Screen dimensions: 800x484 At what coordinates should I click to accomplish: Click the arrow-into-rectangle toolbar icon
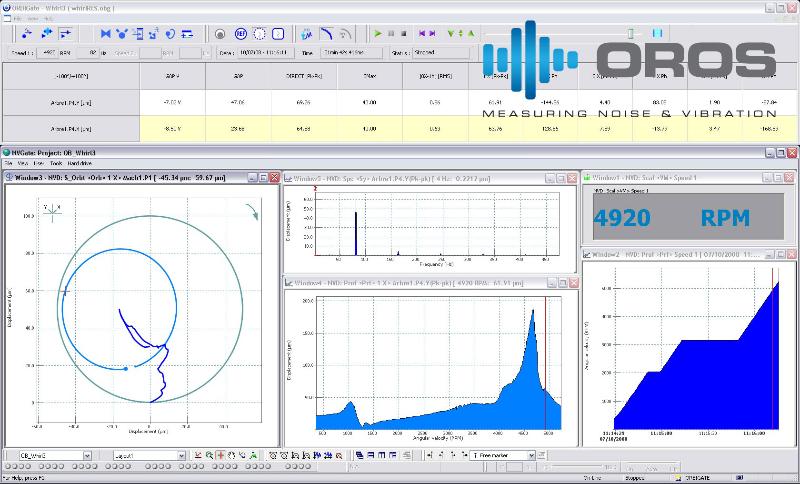tap(138, 34)
